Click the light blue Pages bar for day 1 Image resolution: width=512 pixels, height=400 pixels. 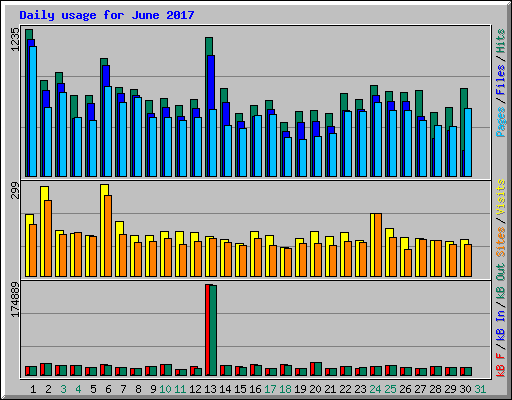tap(33, 111)
